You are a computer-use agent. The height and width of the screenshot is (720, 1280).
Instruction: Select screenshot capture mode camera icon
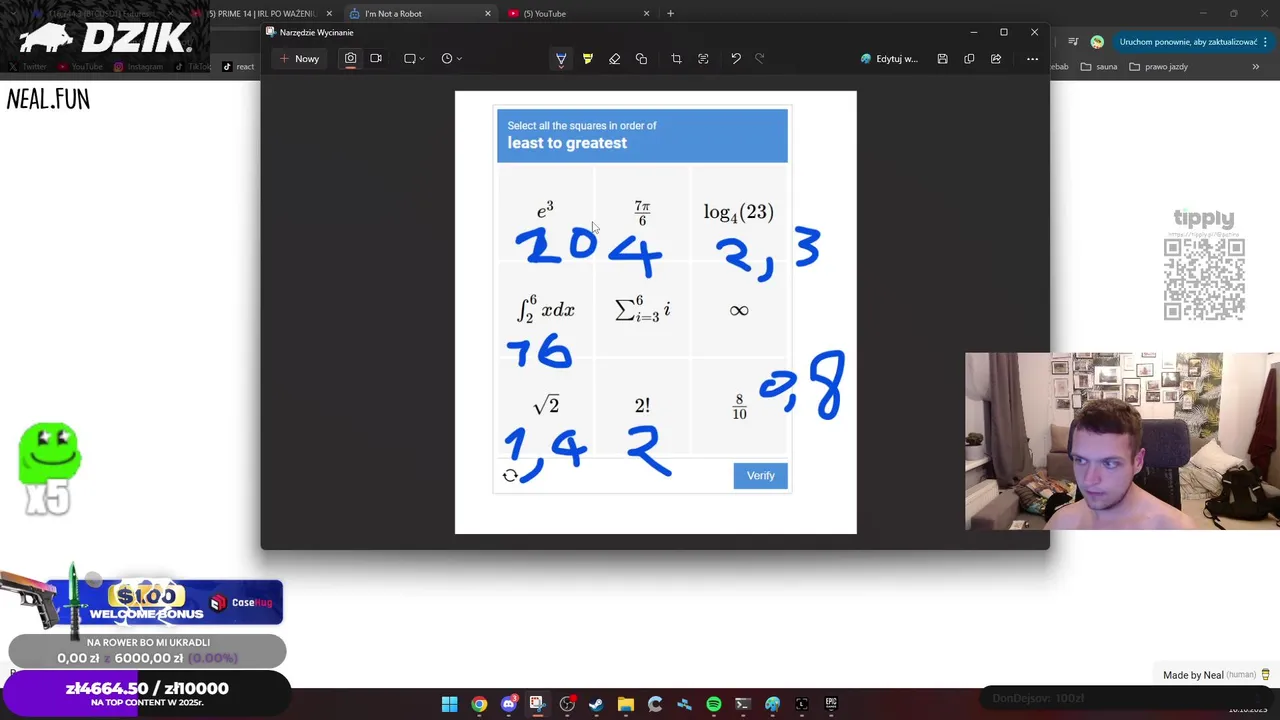(x=350, y=59)
